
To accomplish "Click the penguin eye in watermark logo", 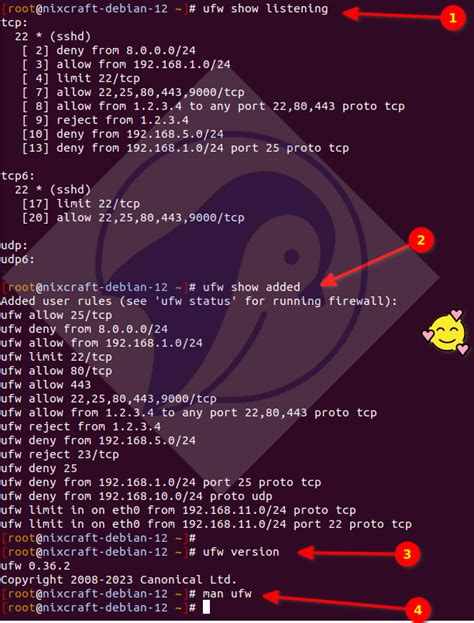I will click(292, 257).
